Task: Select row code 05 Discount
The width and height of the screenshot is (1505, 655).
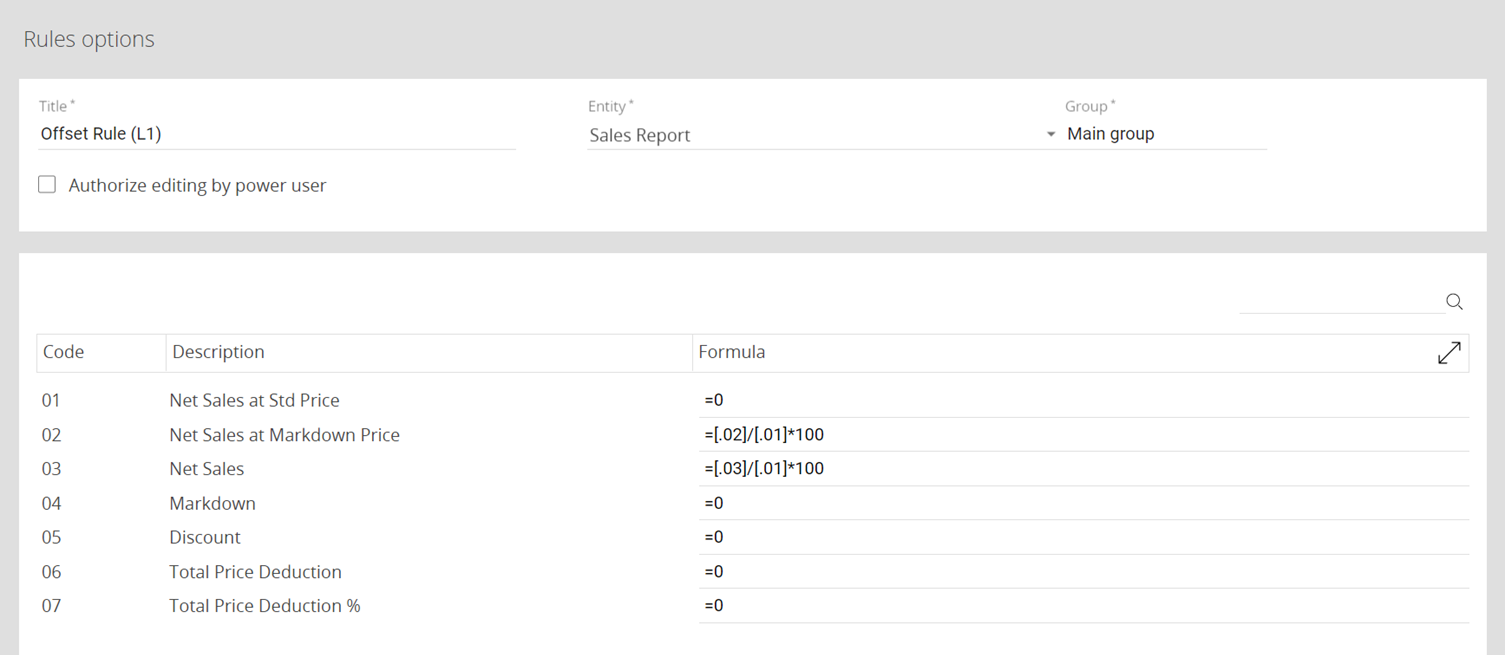Action: coord(51,537)
